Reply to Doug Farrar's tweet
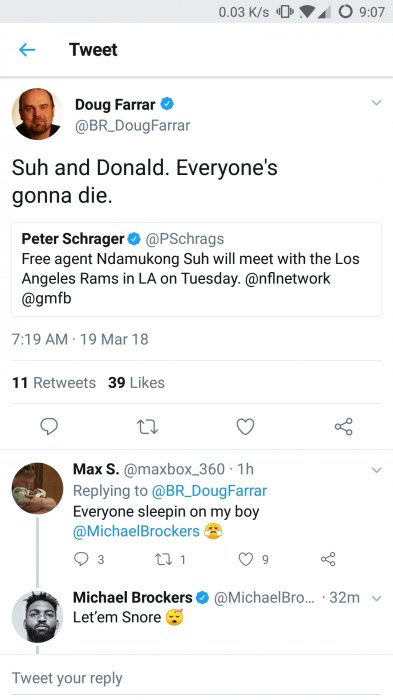This screenshot has height=700, width=393. point(49,426)
